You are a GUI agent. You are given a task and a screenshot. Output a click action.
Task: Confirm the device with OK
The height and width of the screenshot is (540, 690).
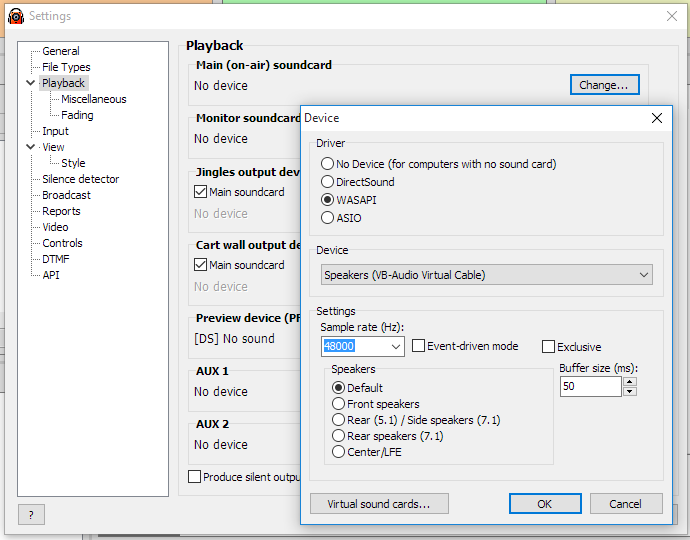pyautogui.click(x=545, y=503)
